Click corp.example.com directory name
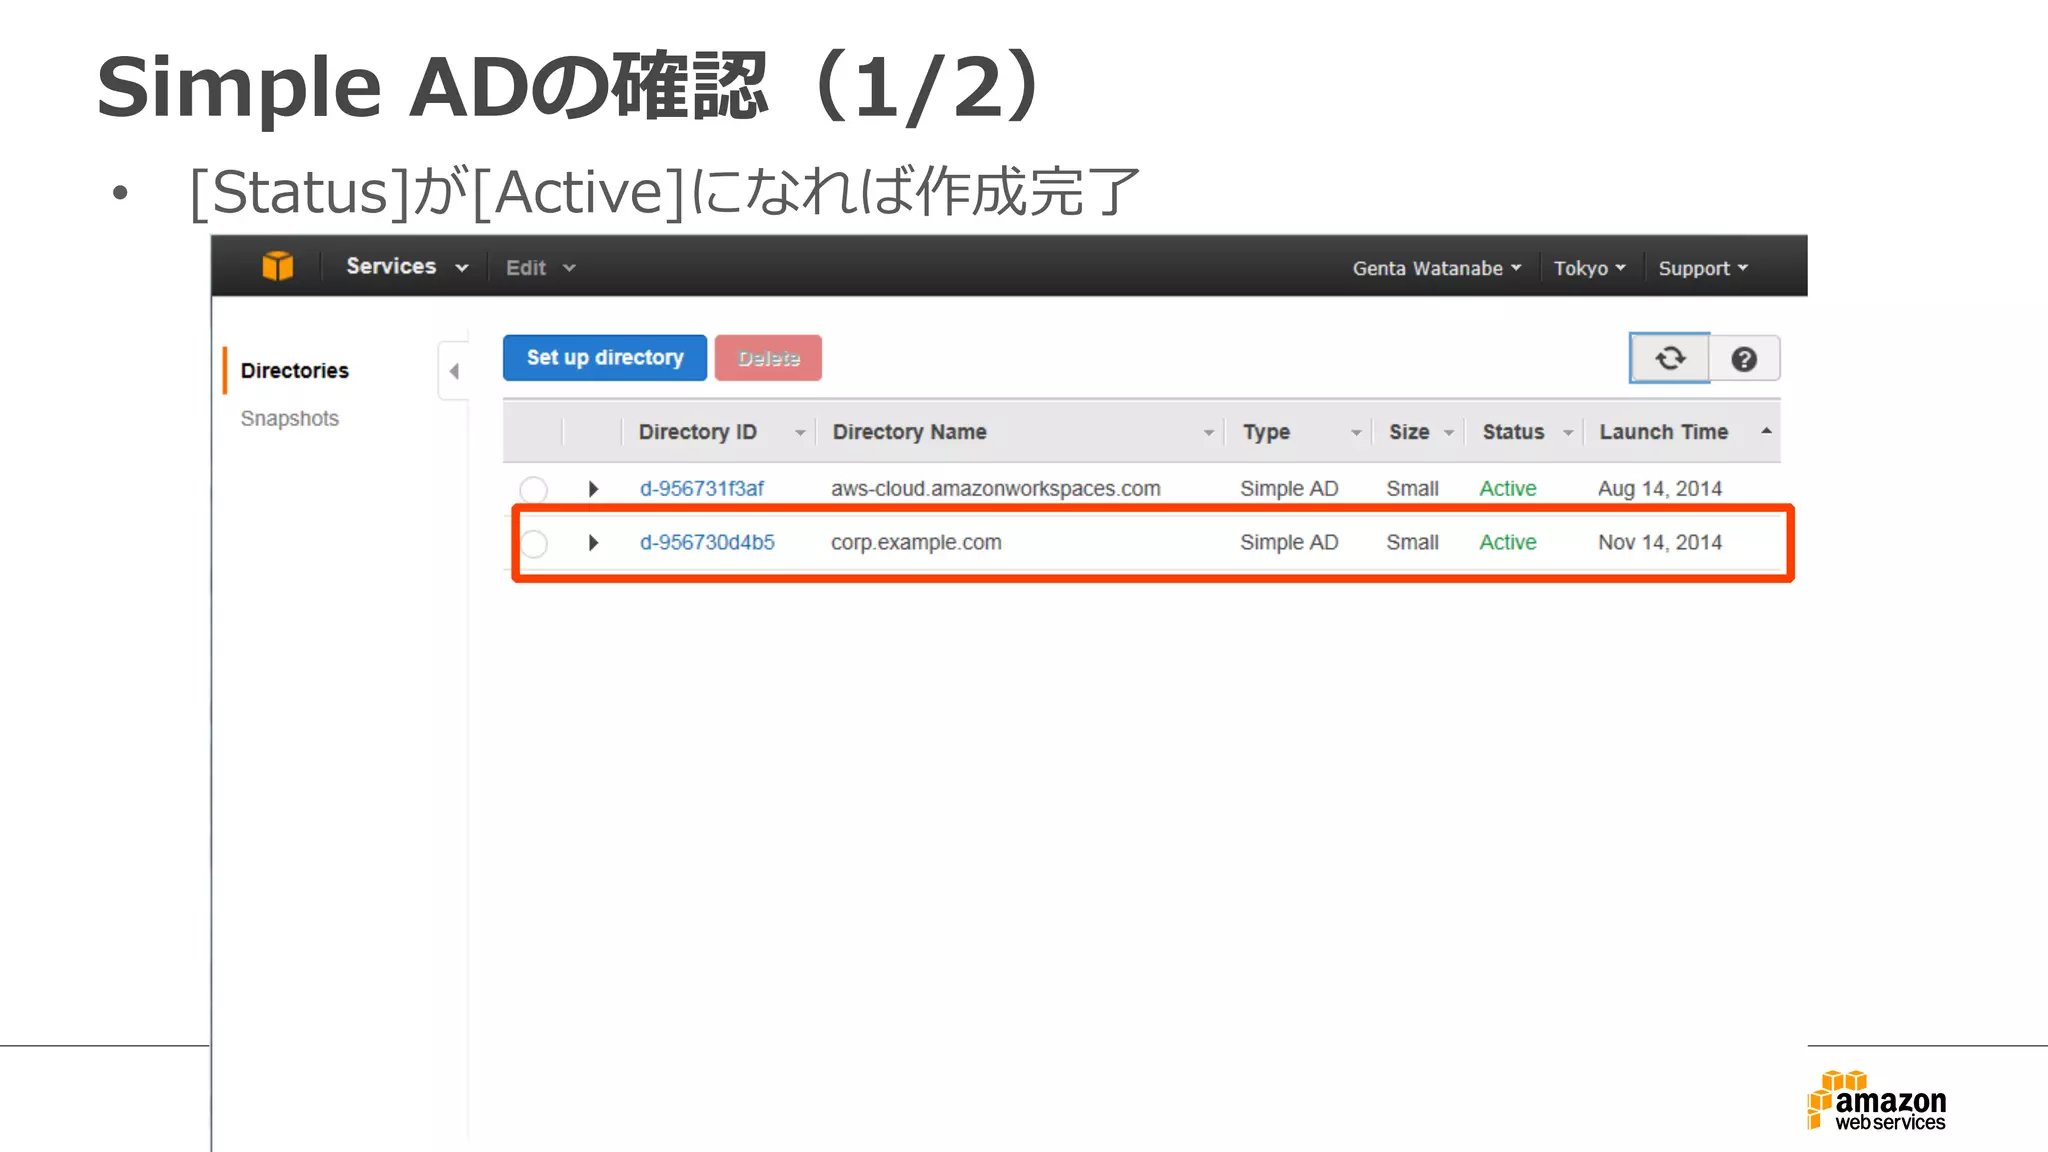Image resolution: width=2048 pixels, height=1152 pixels. [x=916, y=543]
